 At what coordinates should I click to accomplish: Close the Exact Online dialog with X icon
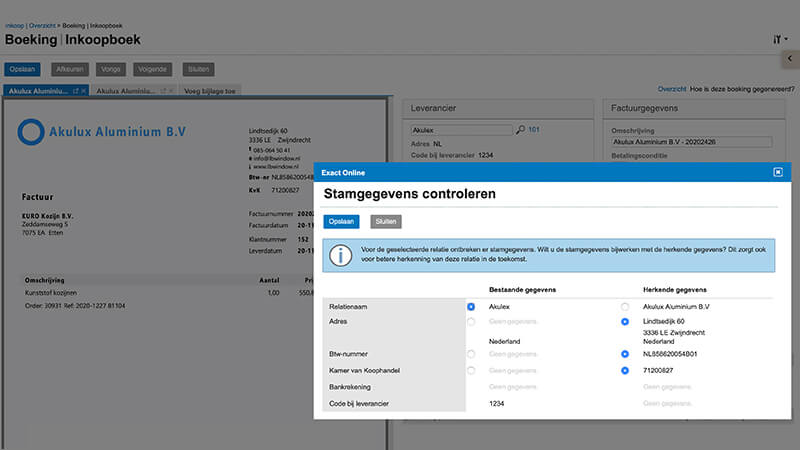click(778, 172)
